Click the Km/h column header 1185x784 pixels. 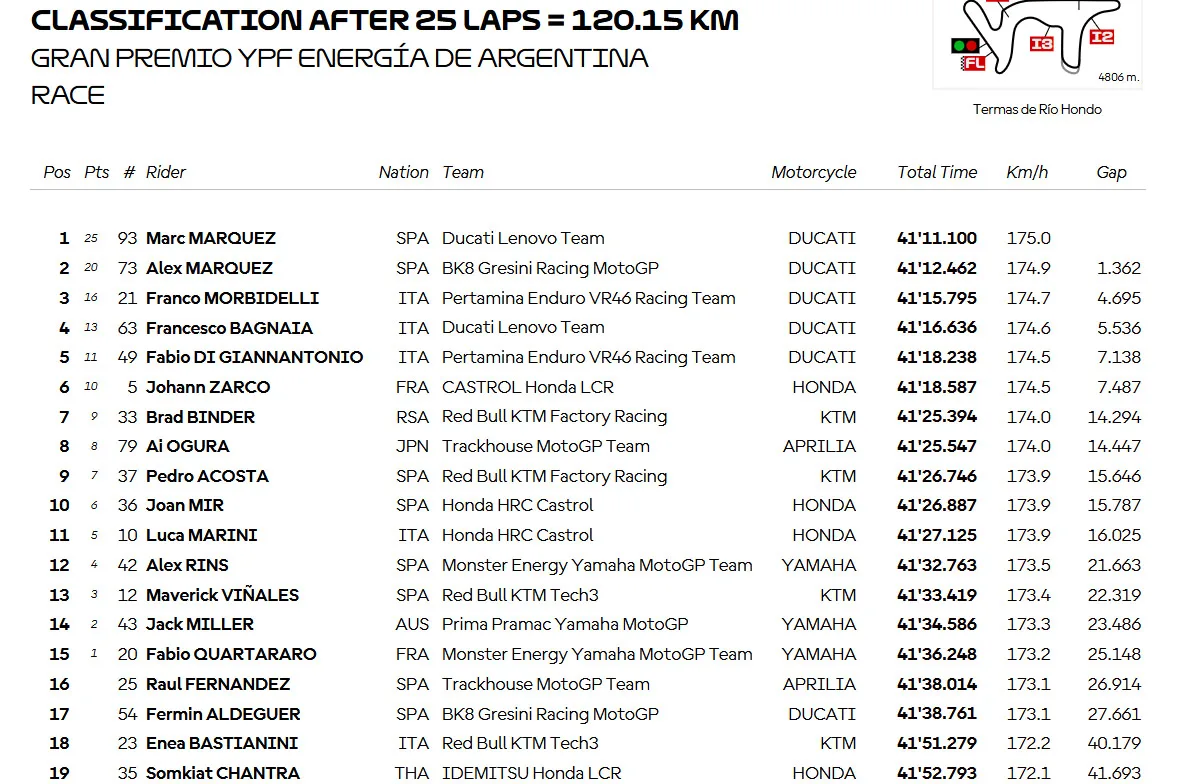[x=1026, y=172]
